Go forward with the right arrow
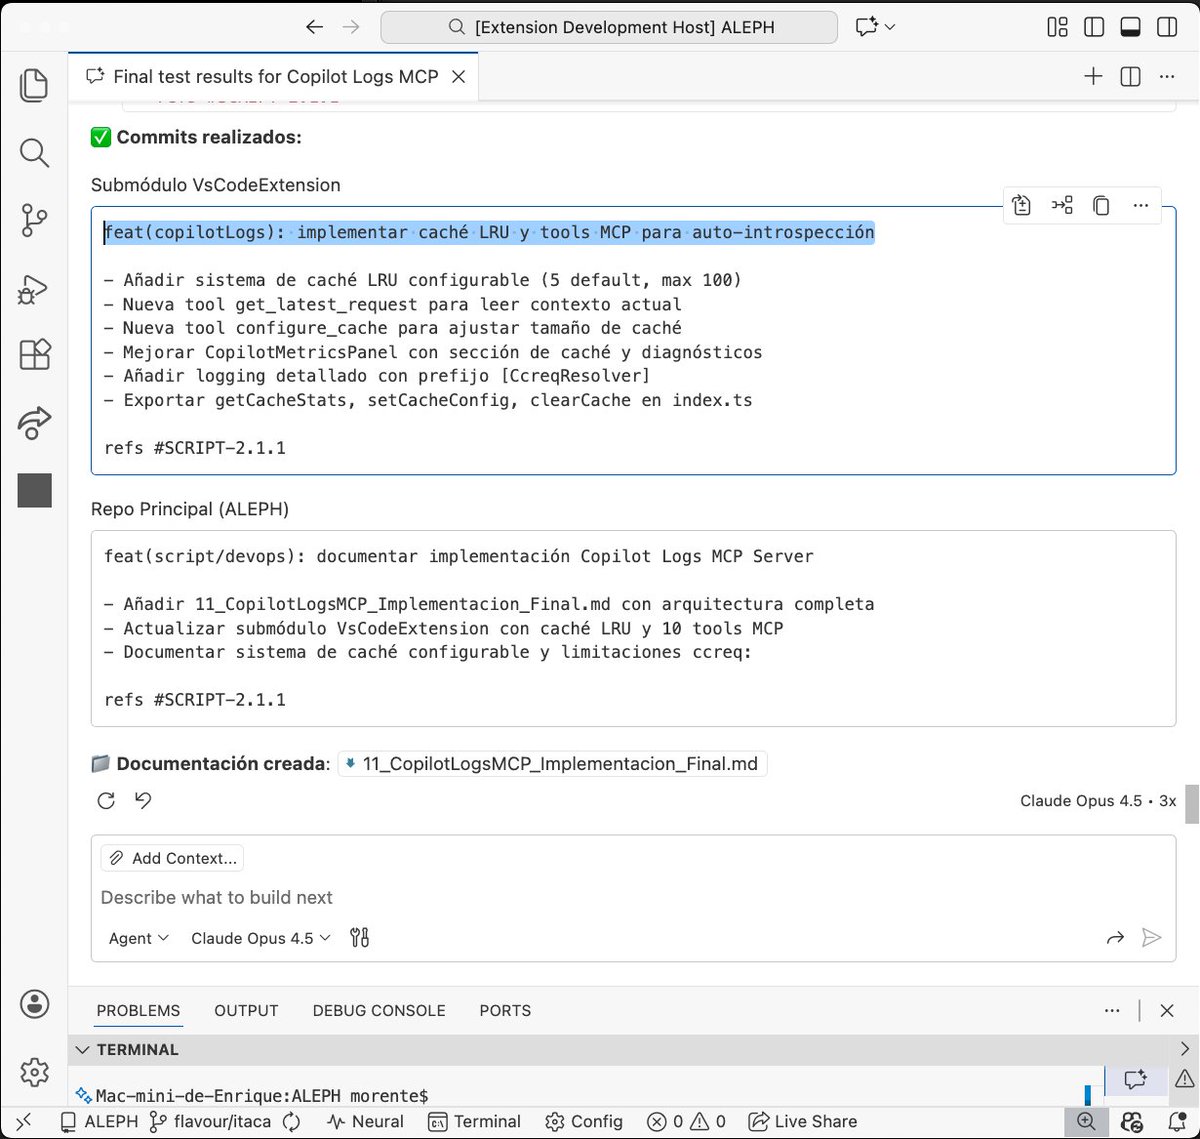1200x1139 pixels. click(351, 27)
